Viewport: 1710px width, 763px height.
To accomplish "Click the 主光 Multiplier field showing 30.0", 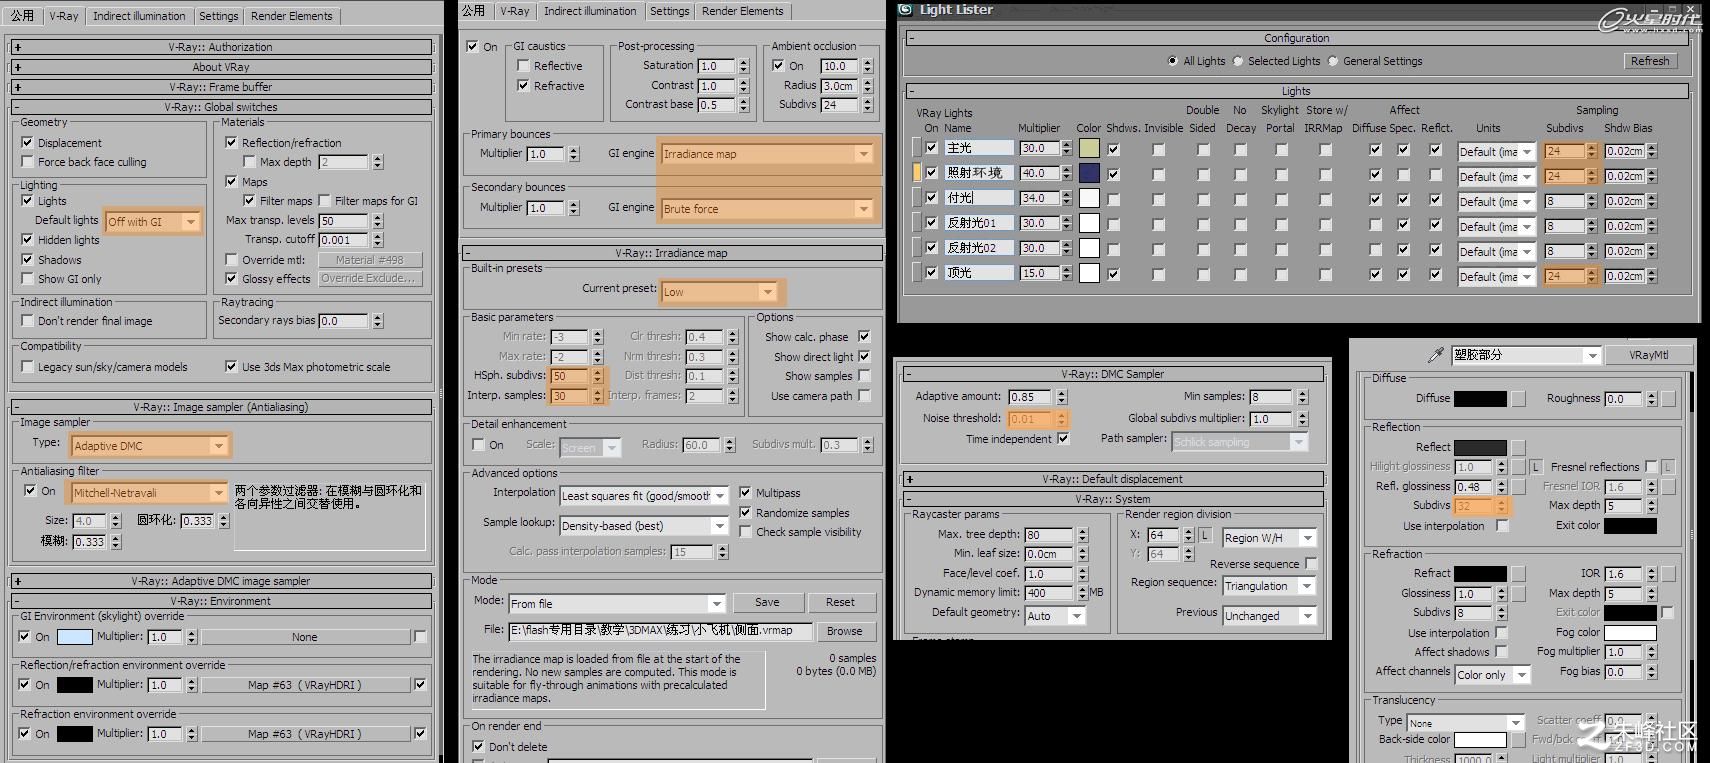I will coord(1039,148).
